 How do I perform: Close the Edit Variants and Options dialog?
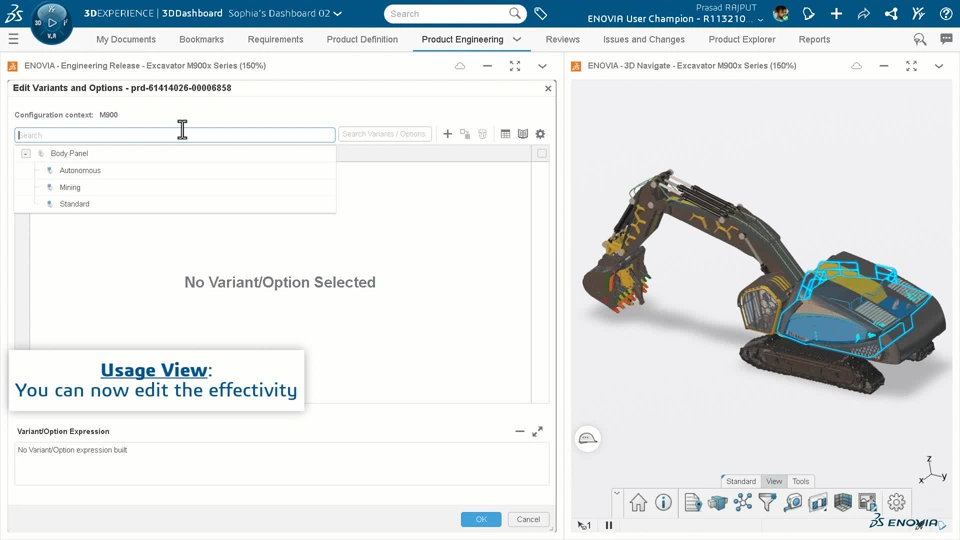(548, 88)
